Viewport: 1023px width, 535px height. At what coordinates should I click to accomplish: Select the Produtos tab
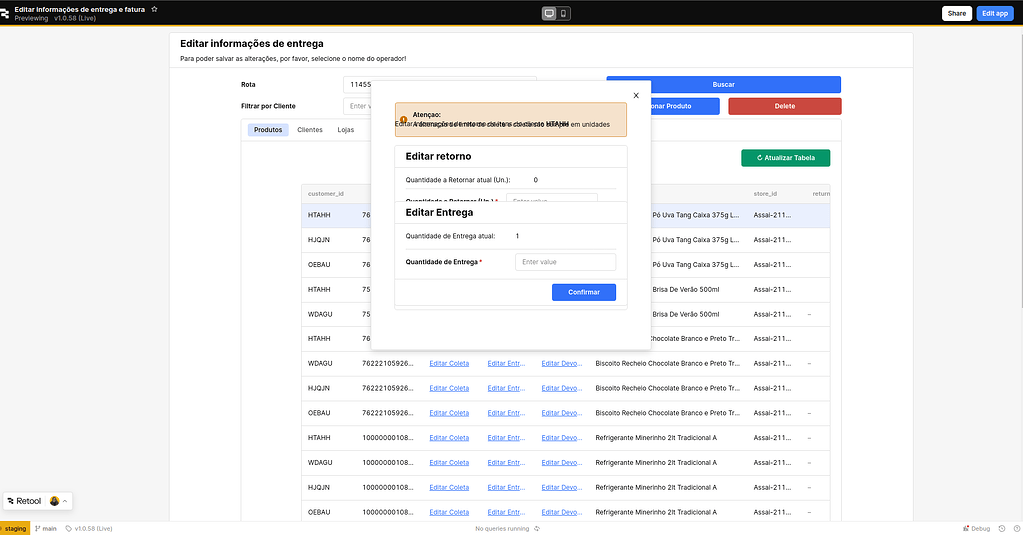pyautogui.click(x=267, y=130)
